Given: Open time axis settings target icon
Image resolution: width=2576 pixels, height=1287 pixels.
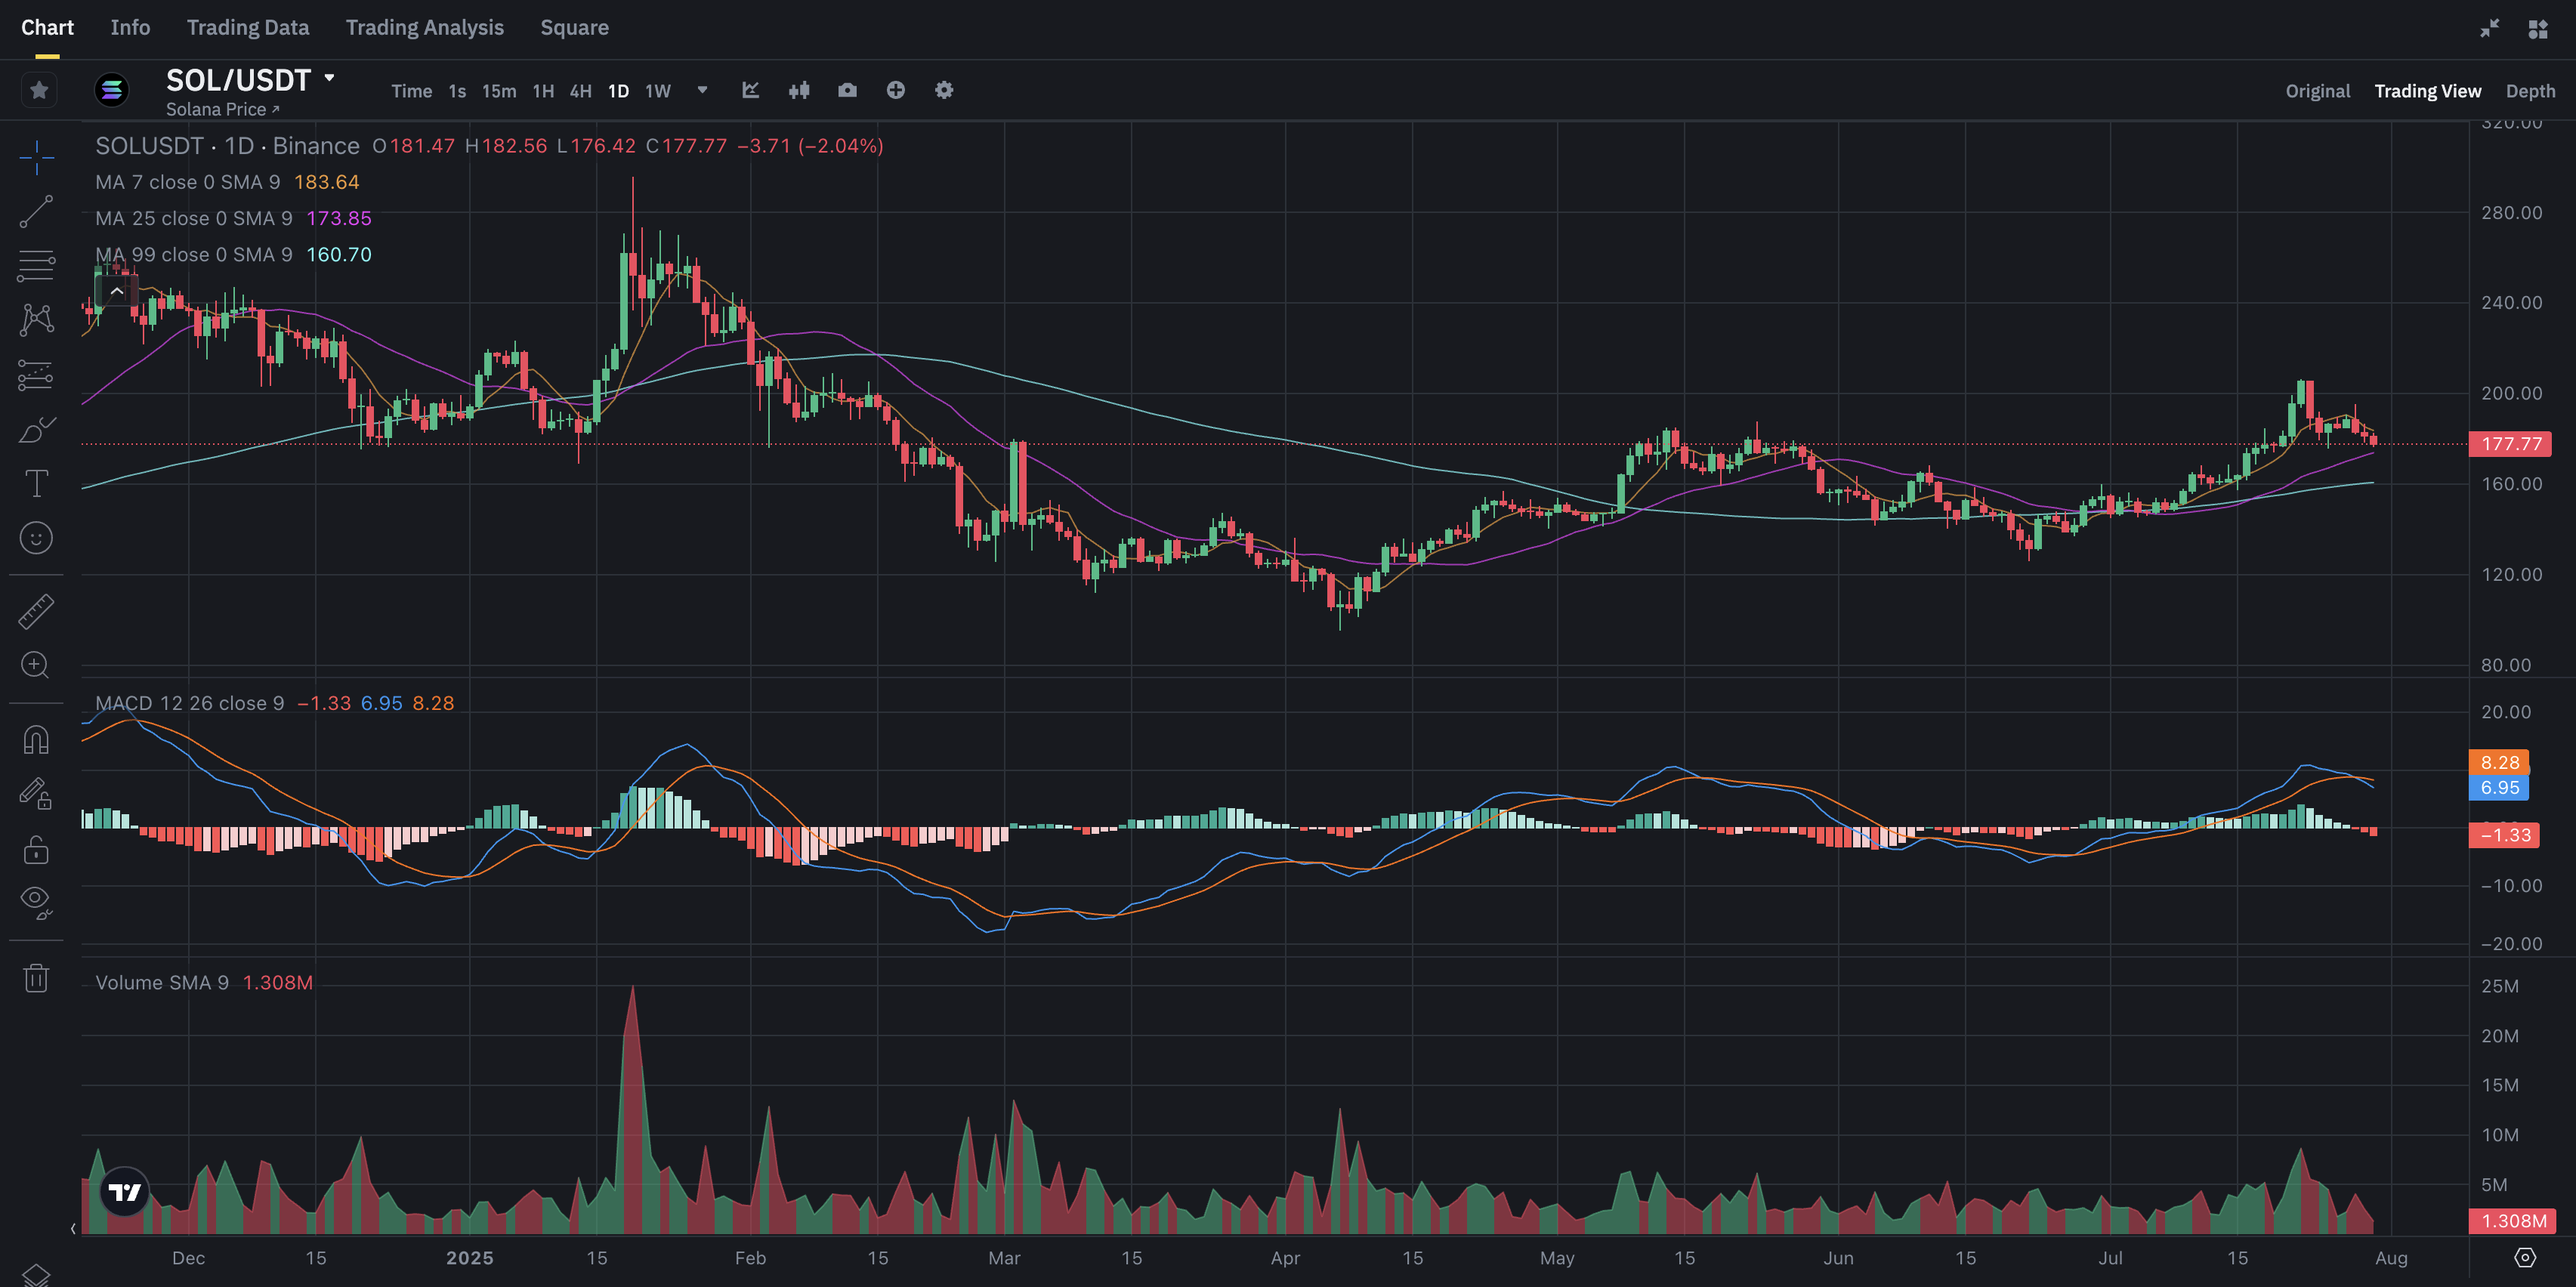Looking at the screenshot, I should 2525,1258.
